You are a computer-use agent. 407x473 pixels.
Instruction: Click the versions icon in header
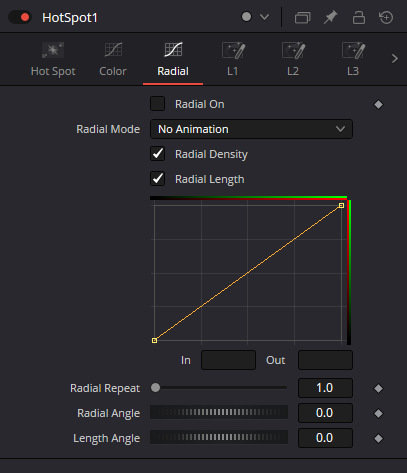(303, 17)
